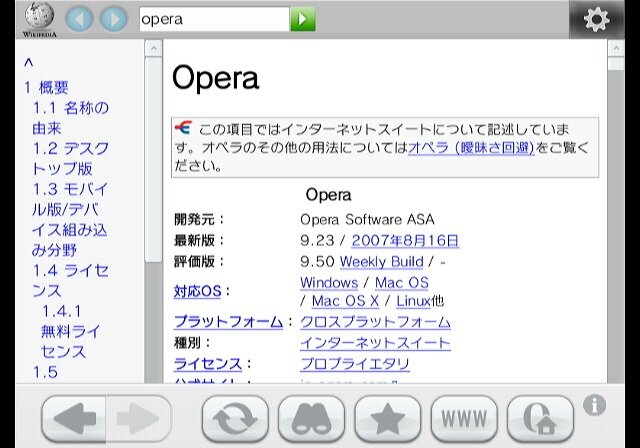Open the 'Mac OS X' link
This screenshot has width=640, height=448.
[x=345, y=301]
